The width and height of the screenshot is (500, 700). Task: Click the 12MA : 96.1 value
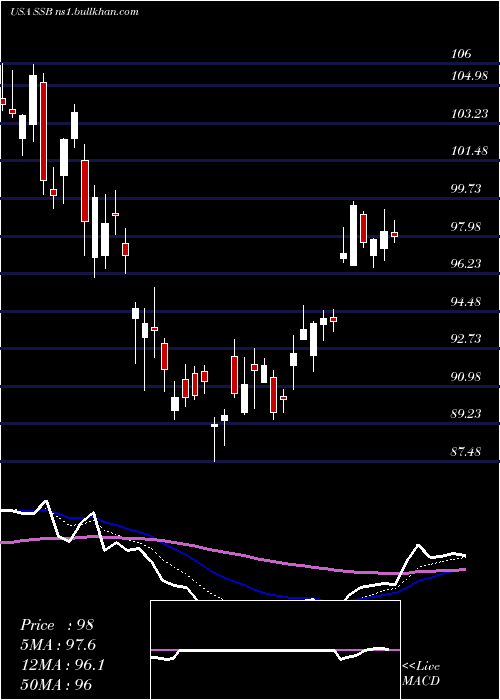pos(62,665)
